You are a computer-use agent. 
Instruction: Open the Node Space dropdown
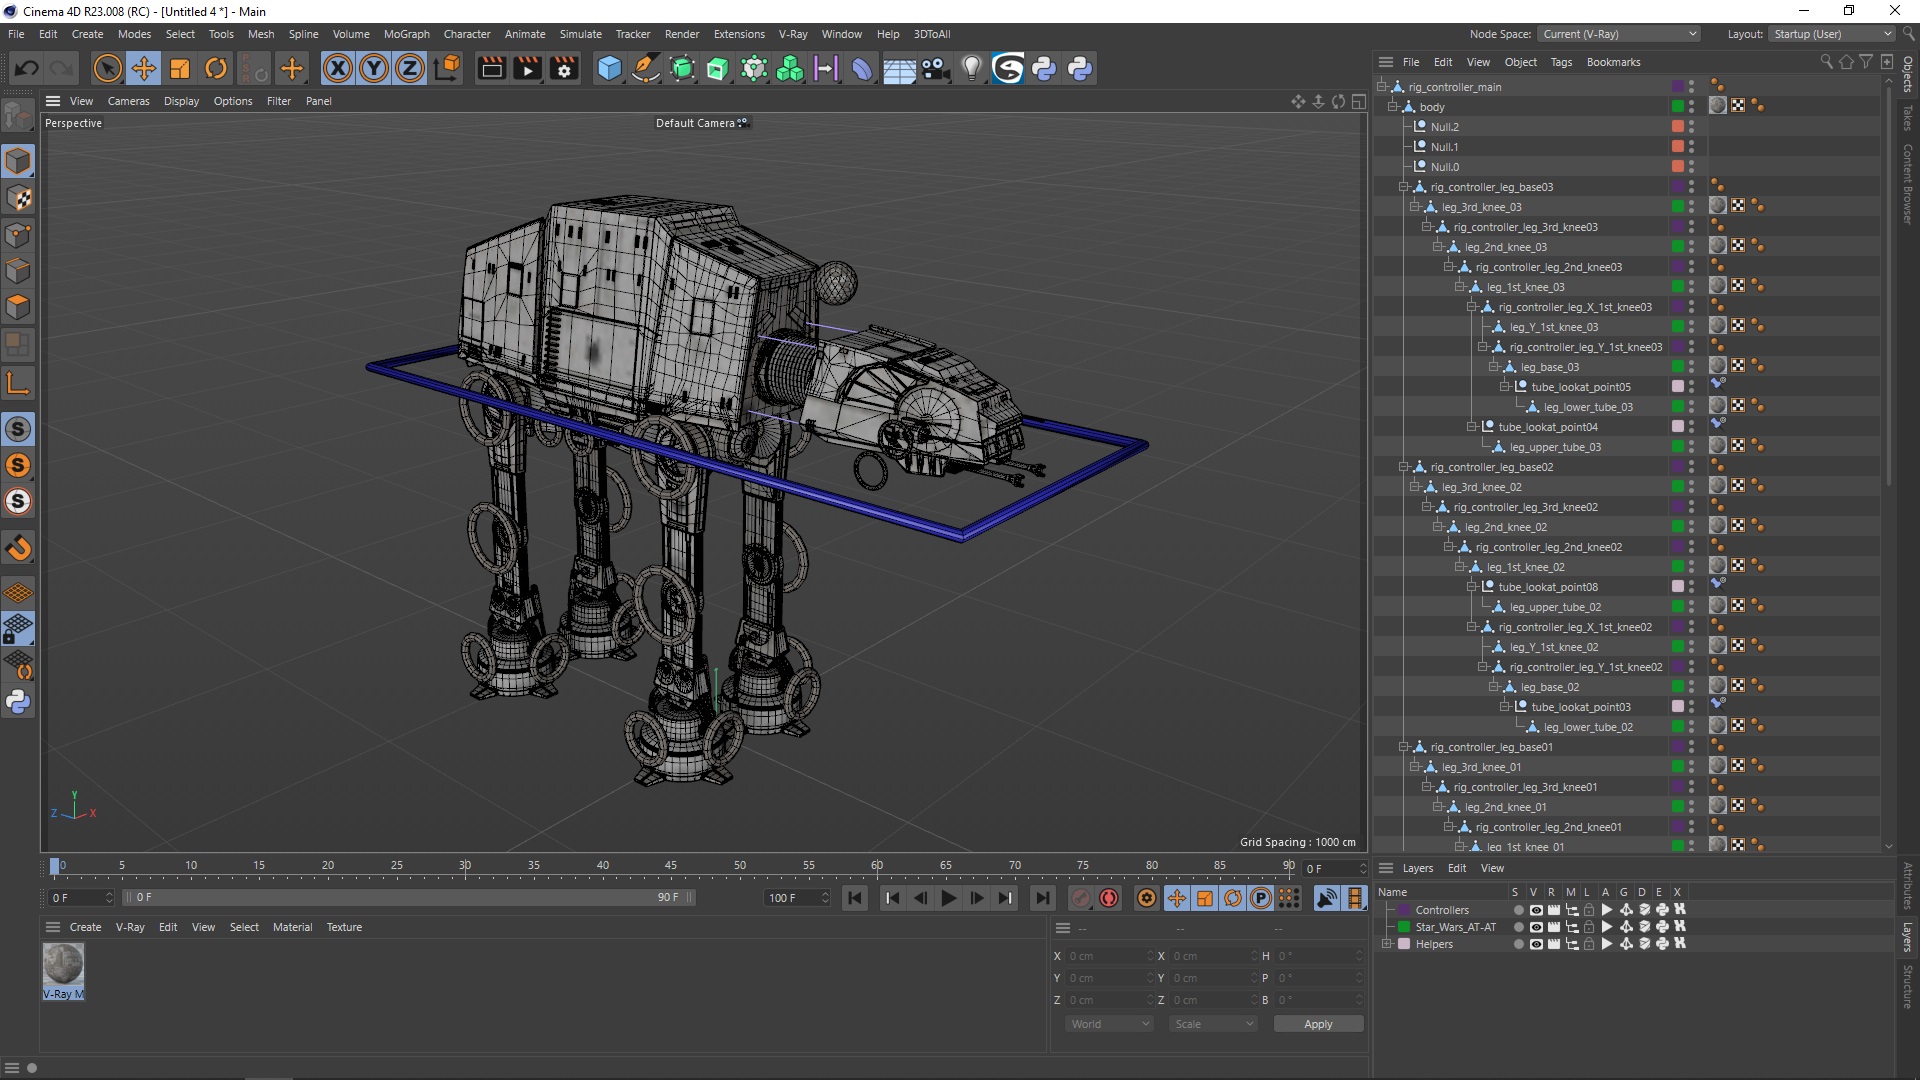(1619, 34)
